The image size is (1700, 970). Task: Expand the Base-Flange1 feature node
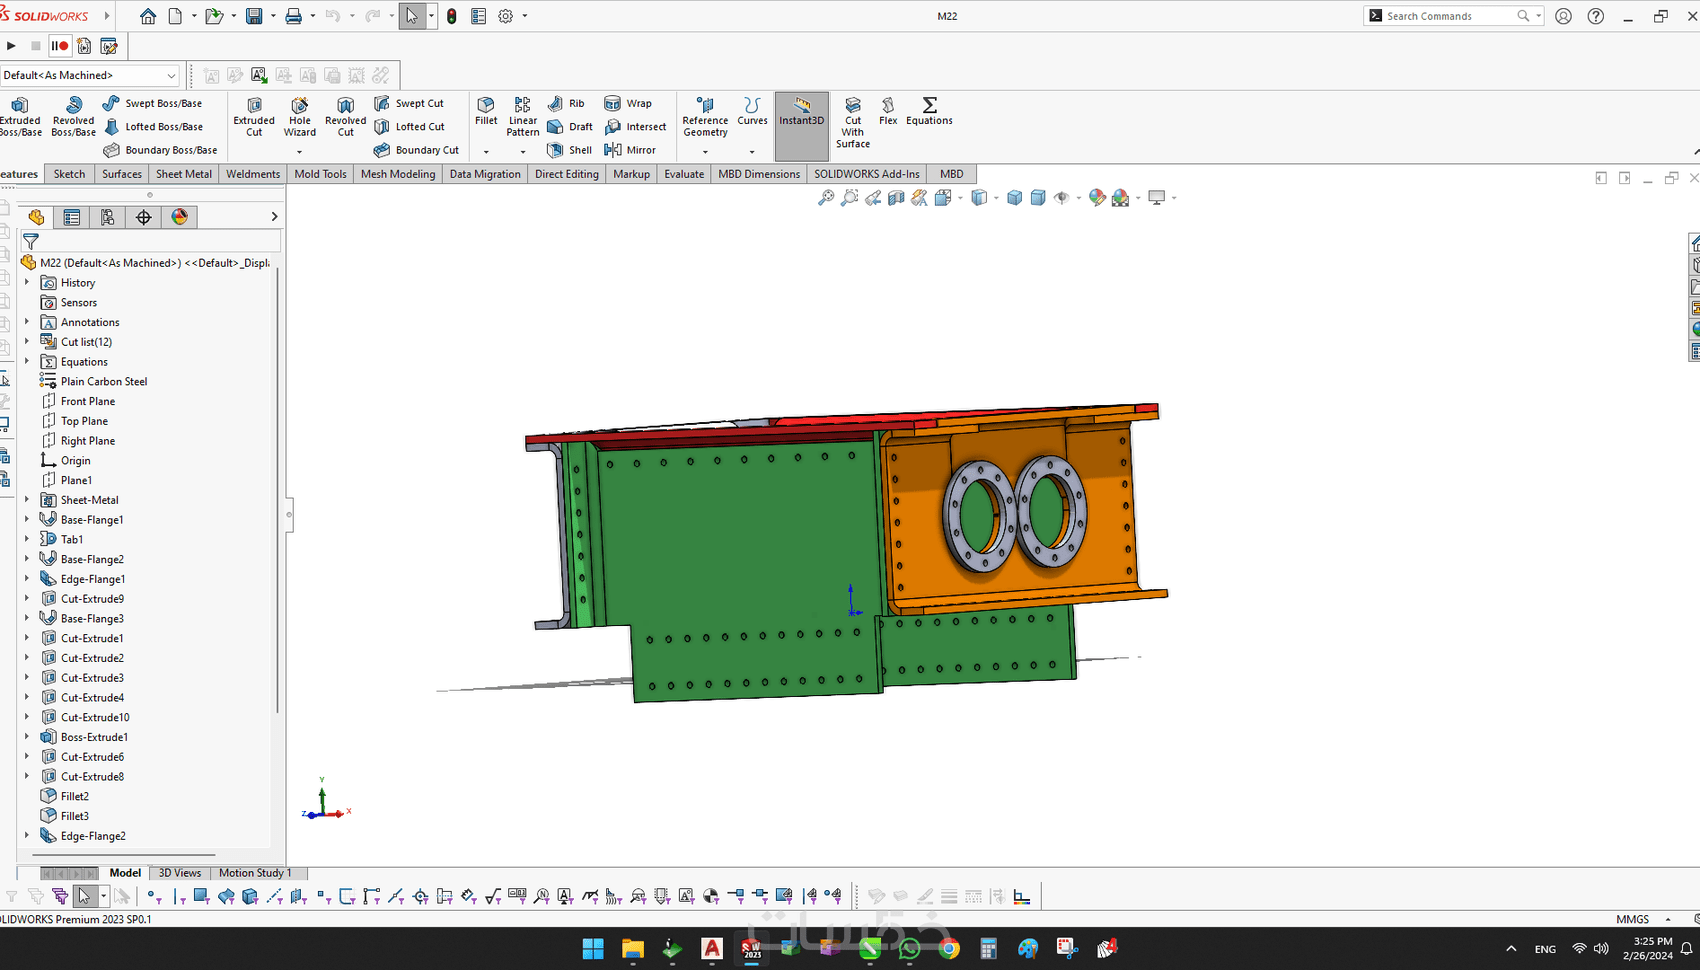[27, 520]
